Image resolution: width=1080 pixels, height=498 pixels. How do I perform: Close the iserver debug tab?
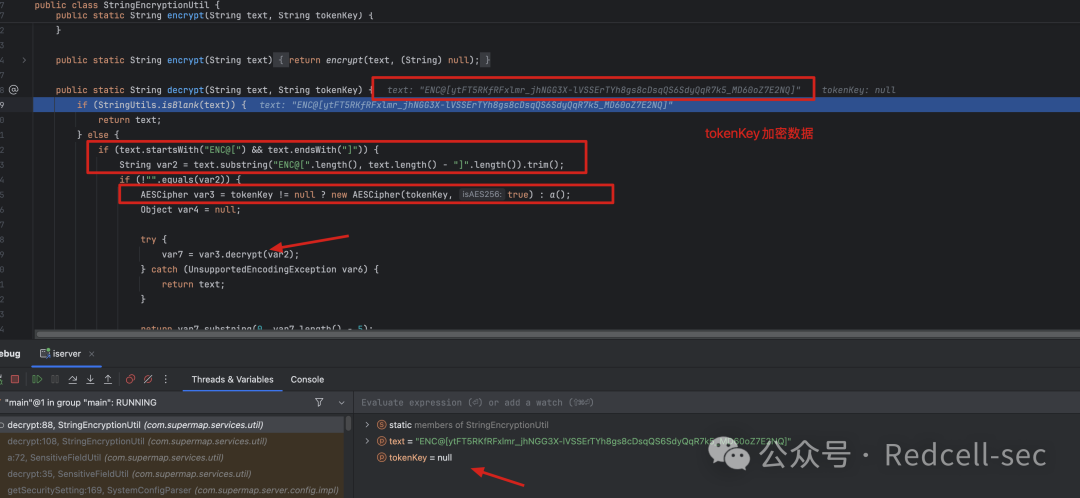92,353
